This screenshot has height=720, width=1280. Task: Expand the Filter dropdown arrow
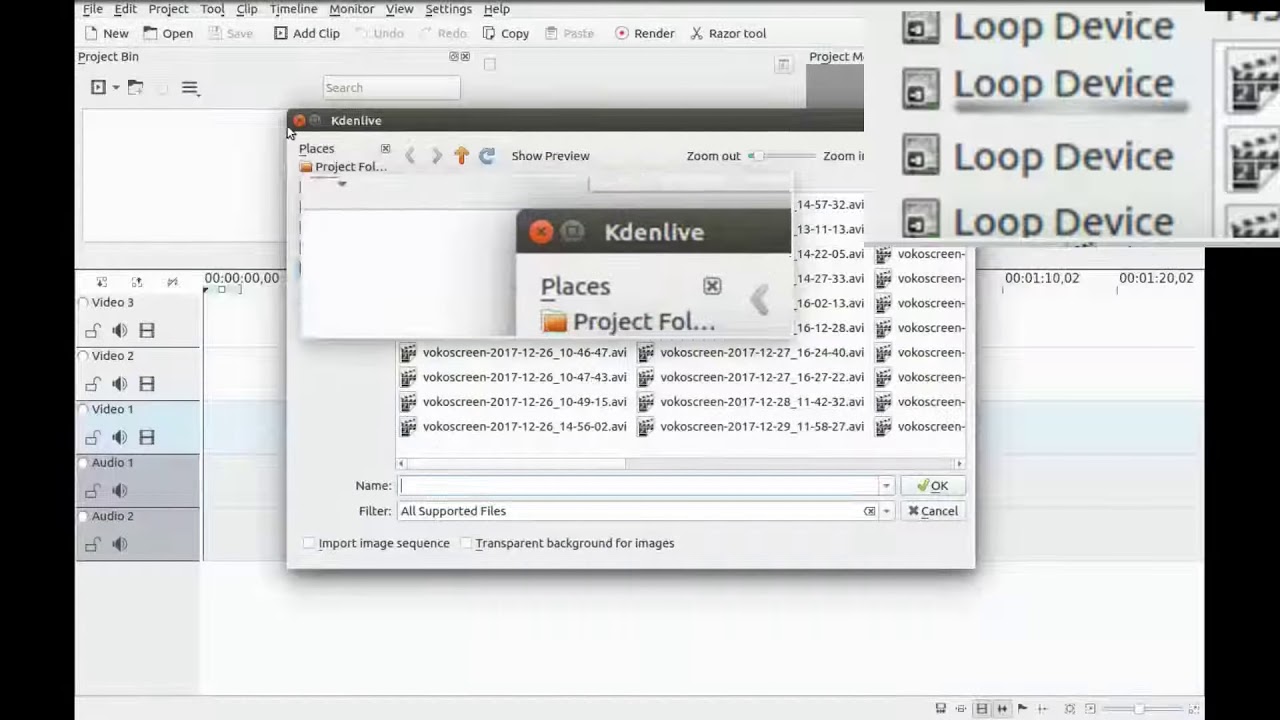[x=886, y=511]
